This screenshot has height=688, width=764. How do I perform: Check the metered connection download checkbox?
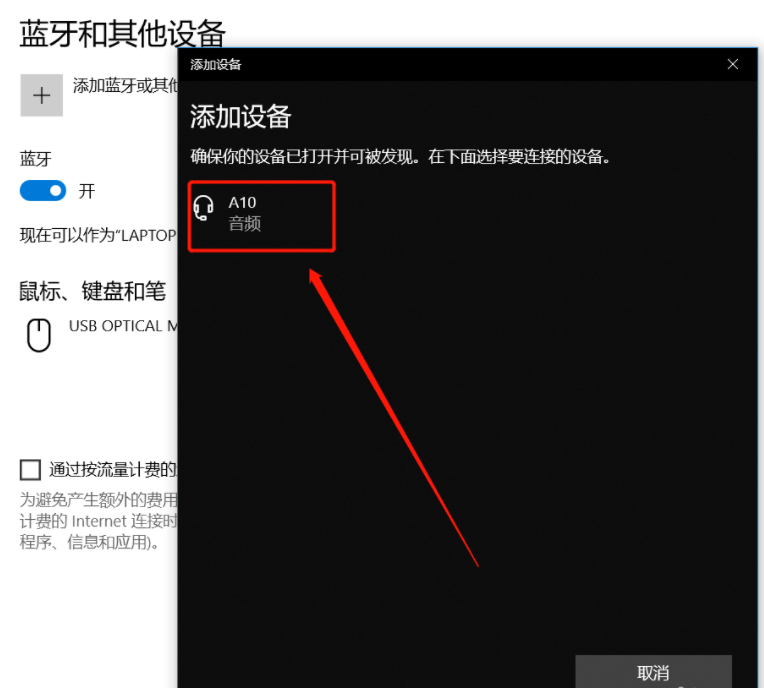click(x=30, y=470)
